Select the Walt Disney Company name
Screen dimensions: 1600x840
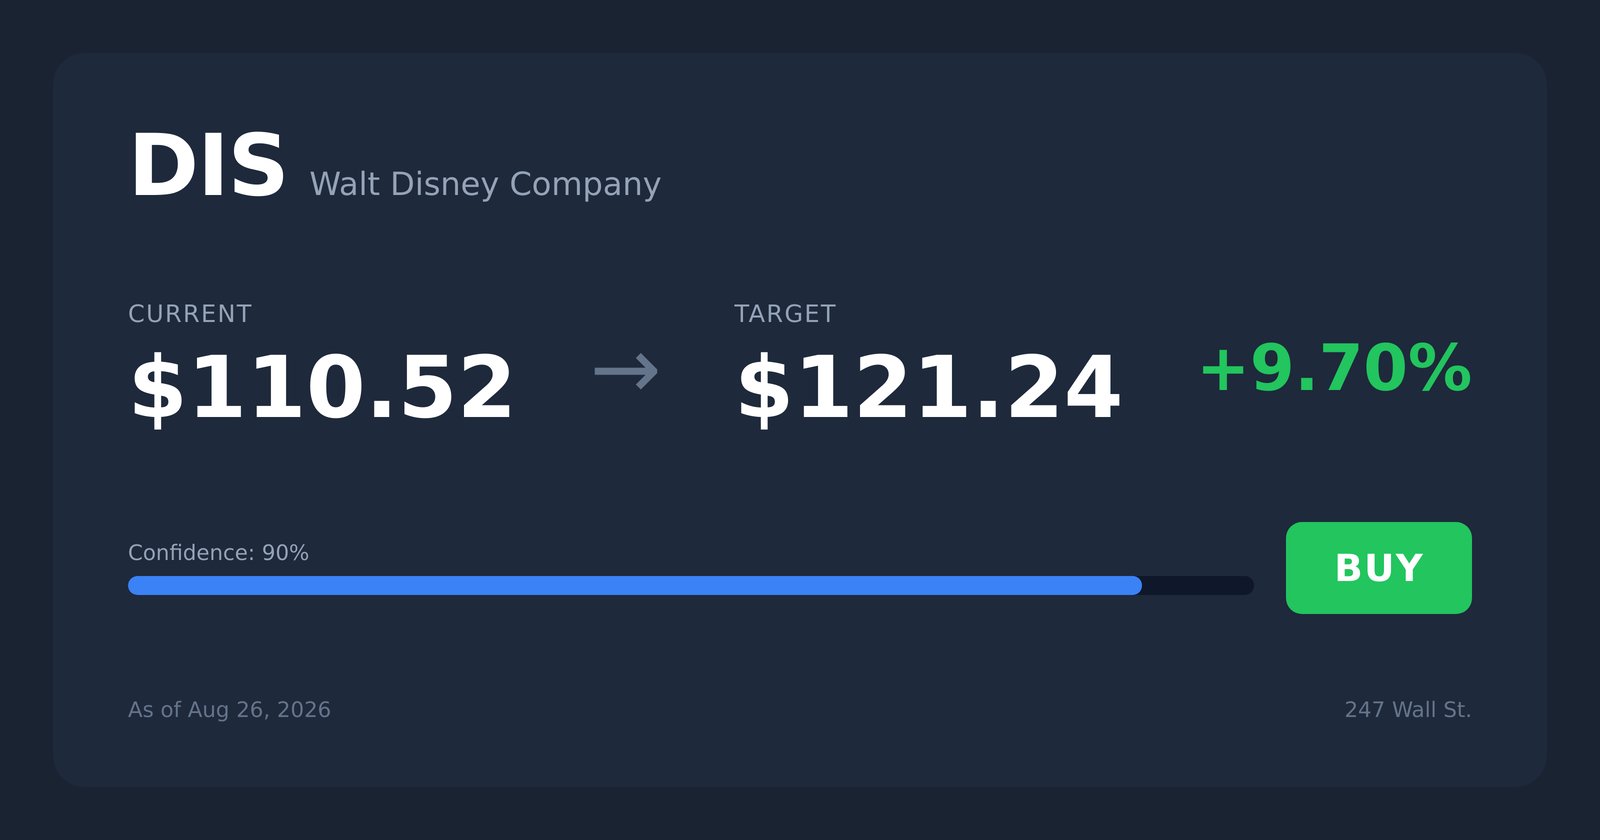tap(485, 185)
